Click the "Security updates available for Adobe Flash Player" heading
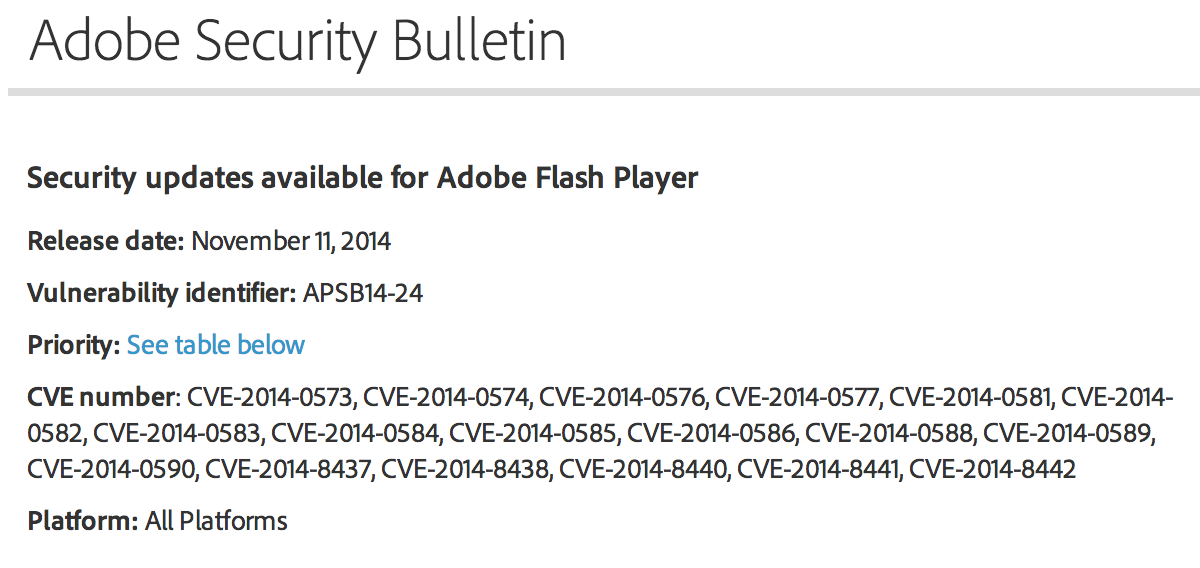This screenshot has height=568, width=1200. coord(362,179)
